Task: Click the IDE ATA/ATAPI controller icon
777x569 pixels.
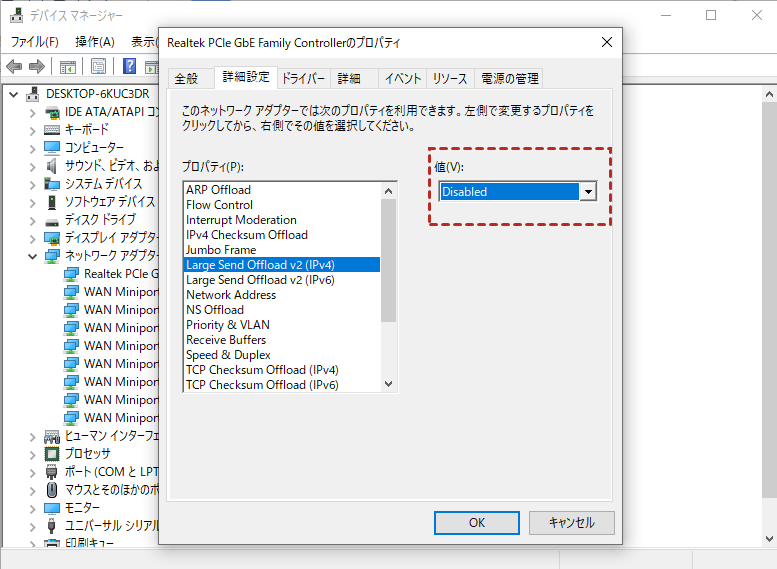Action: pos(52,112)
